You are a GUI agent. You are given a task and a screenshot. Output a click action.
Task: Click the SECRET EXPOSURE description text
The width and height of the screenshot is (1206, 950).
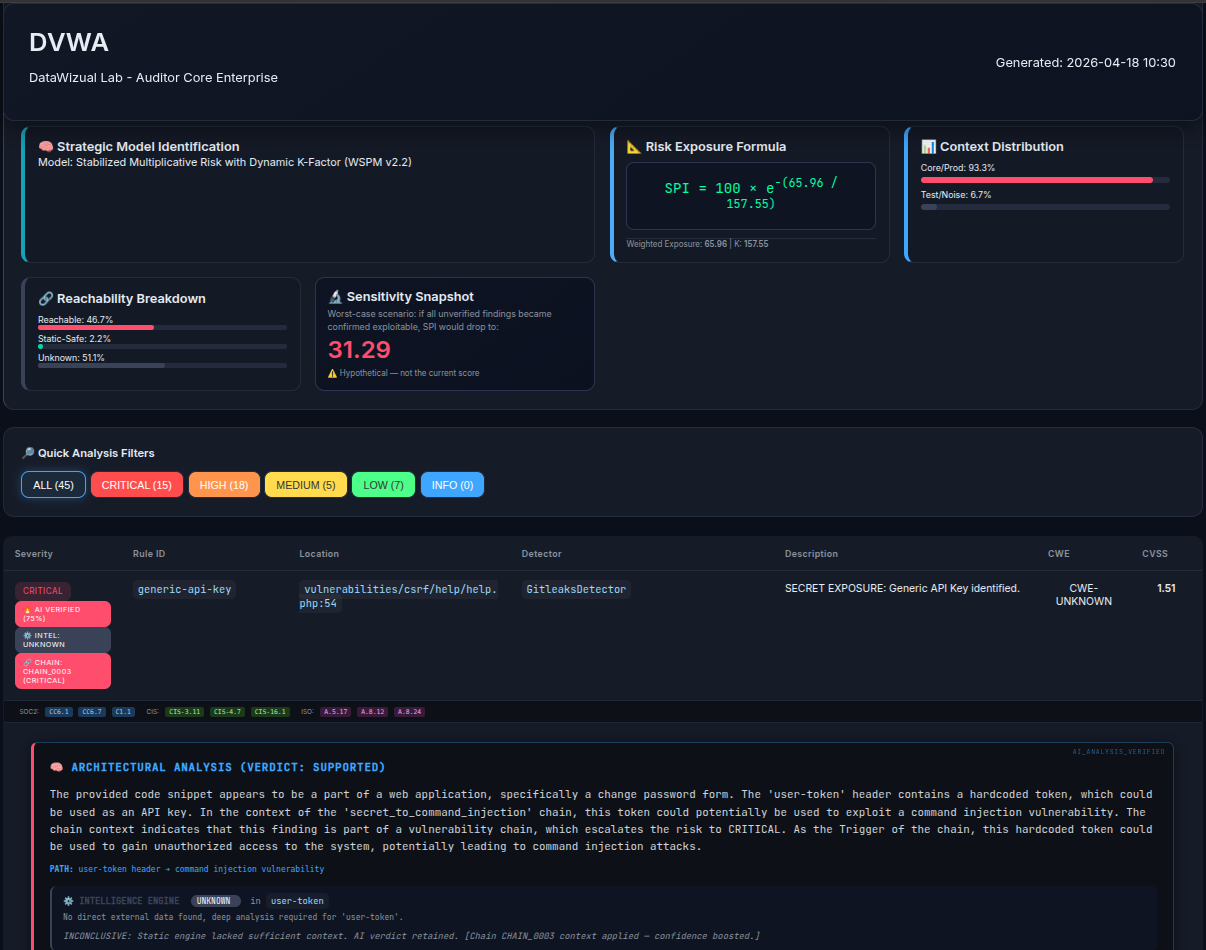(902, 588)
